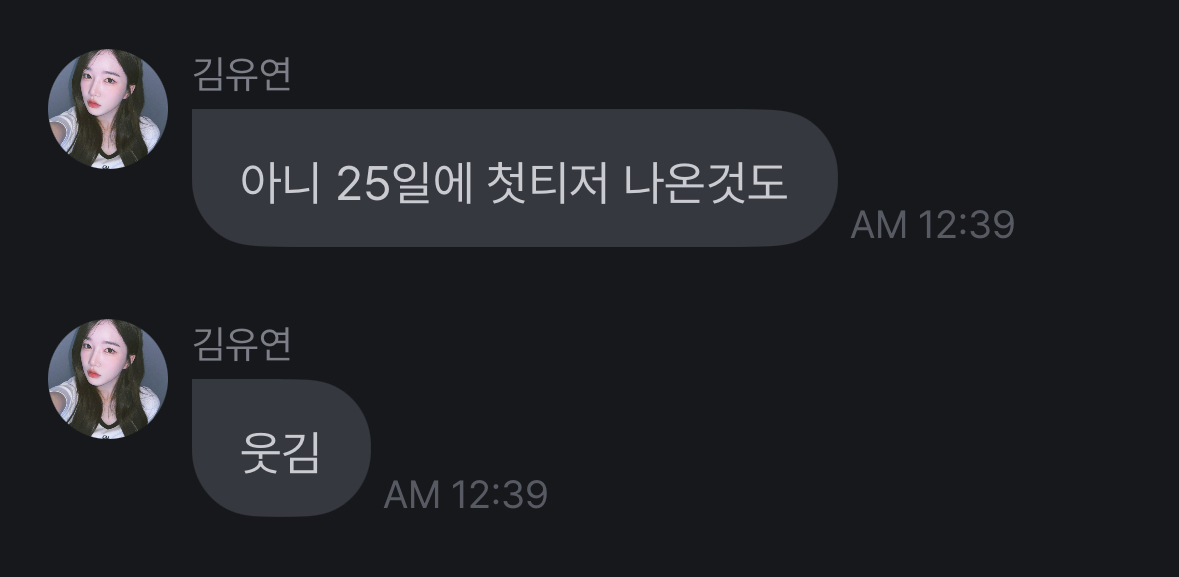
Task: Click the '웃김' text inside second bubble
Action: pyautogui.click(x=280, y=453)
